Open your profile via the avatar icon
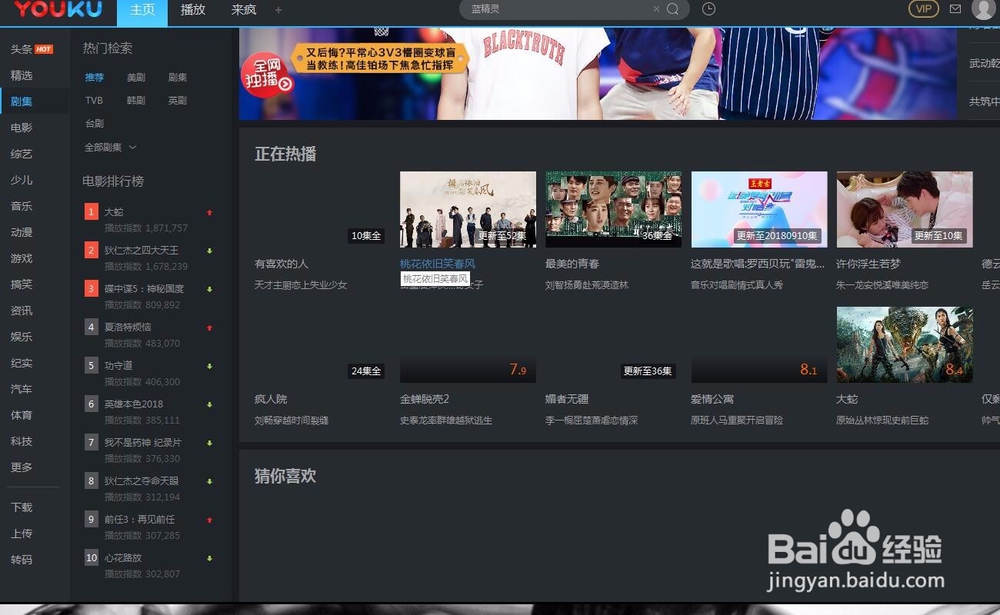Viewport: 1000px width, 615px height. (983, 9)
